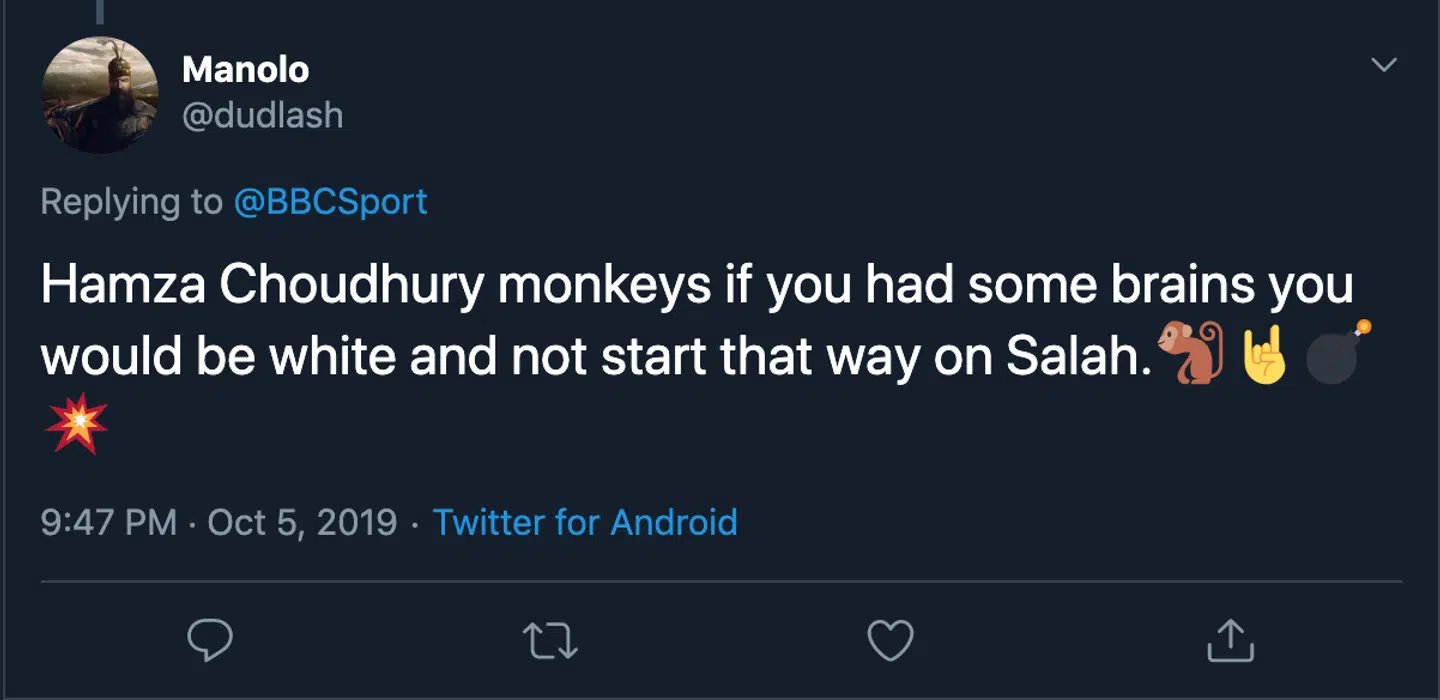Click the horizontal divider above action icons

tap(720, 581)
